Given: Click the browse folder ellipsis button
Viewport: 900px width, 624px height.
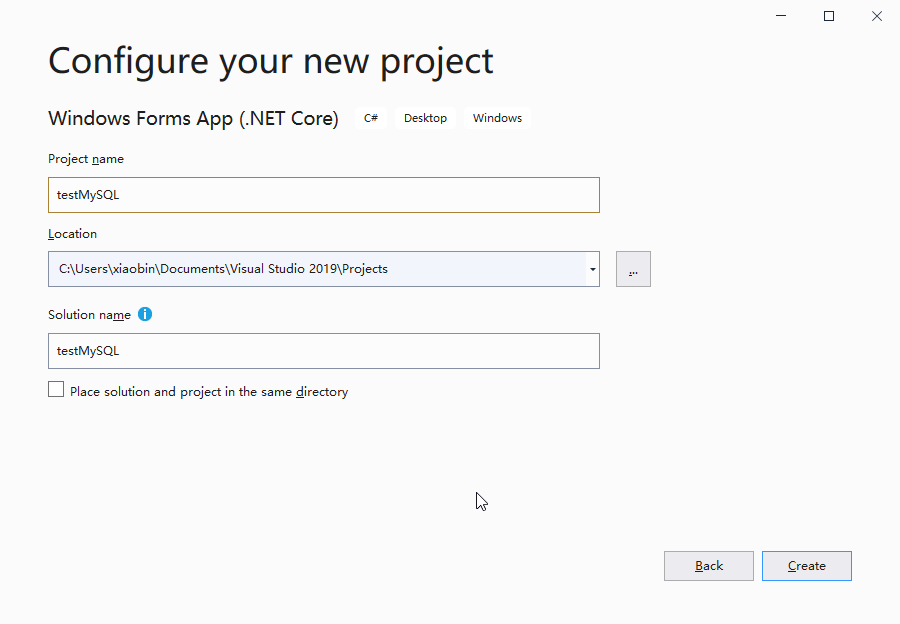Looking at the screenshot, I should pos(633,269).
